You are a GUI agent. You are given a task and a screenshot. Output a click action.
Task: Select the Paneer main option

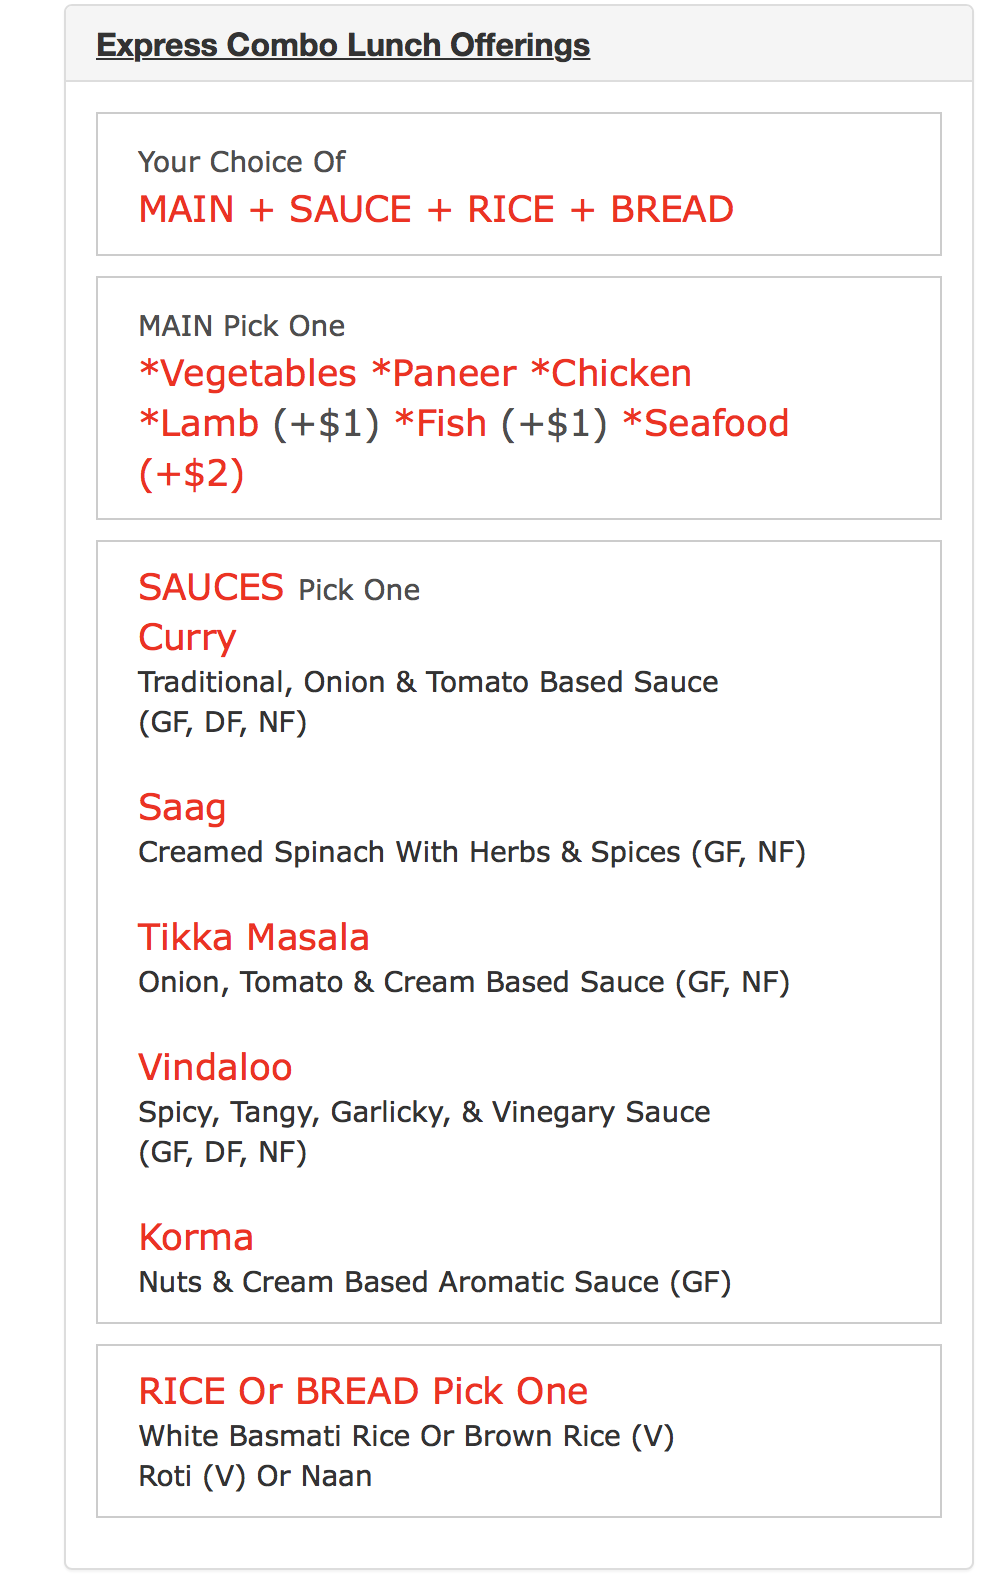444,373
